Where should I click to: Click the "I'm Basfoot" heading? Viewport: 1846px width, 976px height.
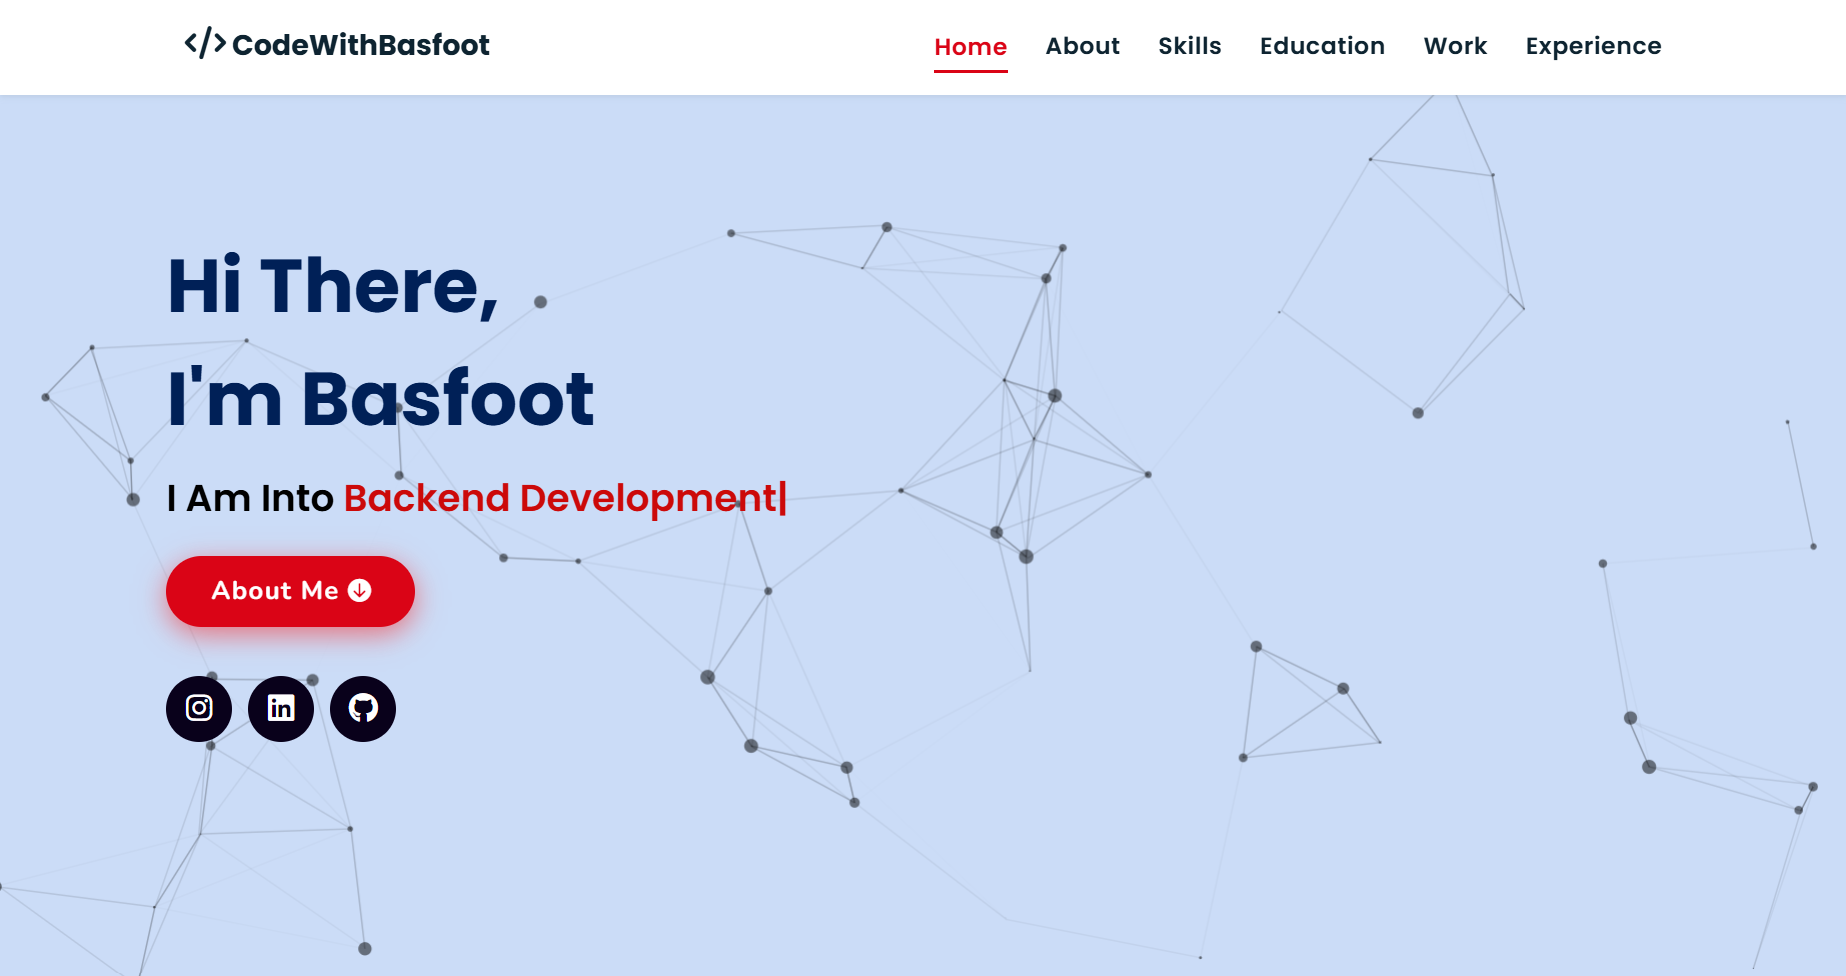pyautogui.click(x=380, y=399)
